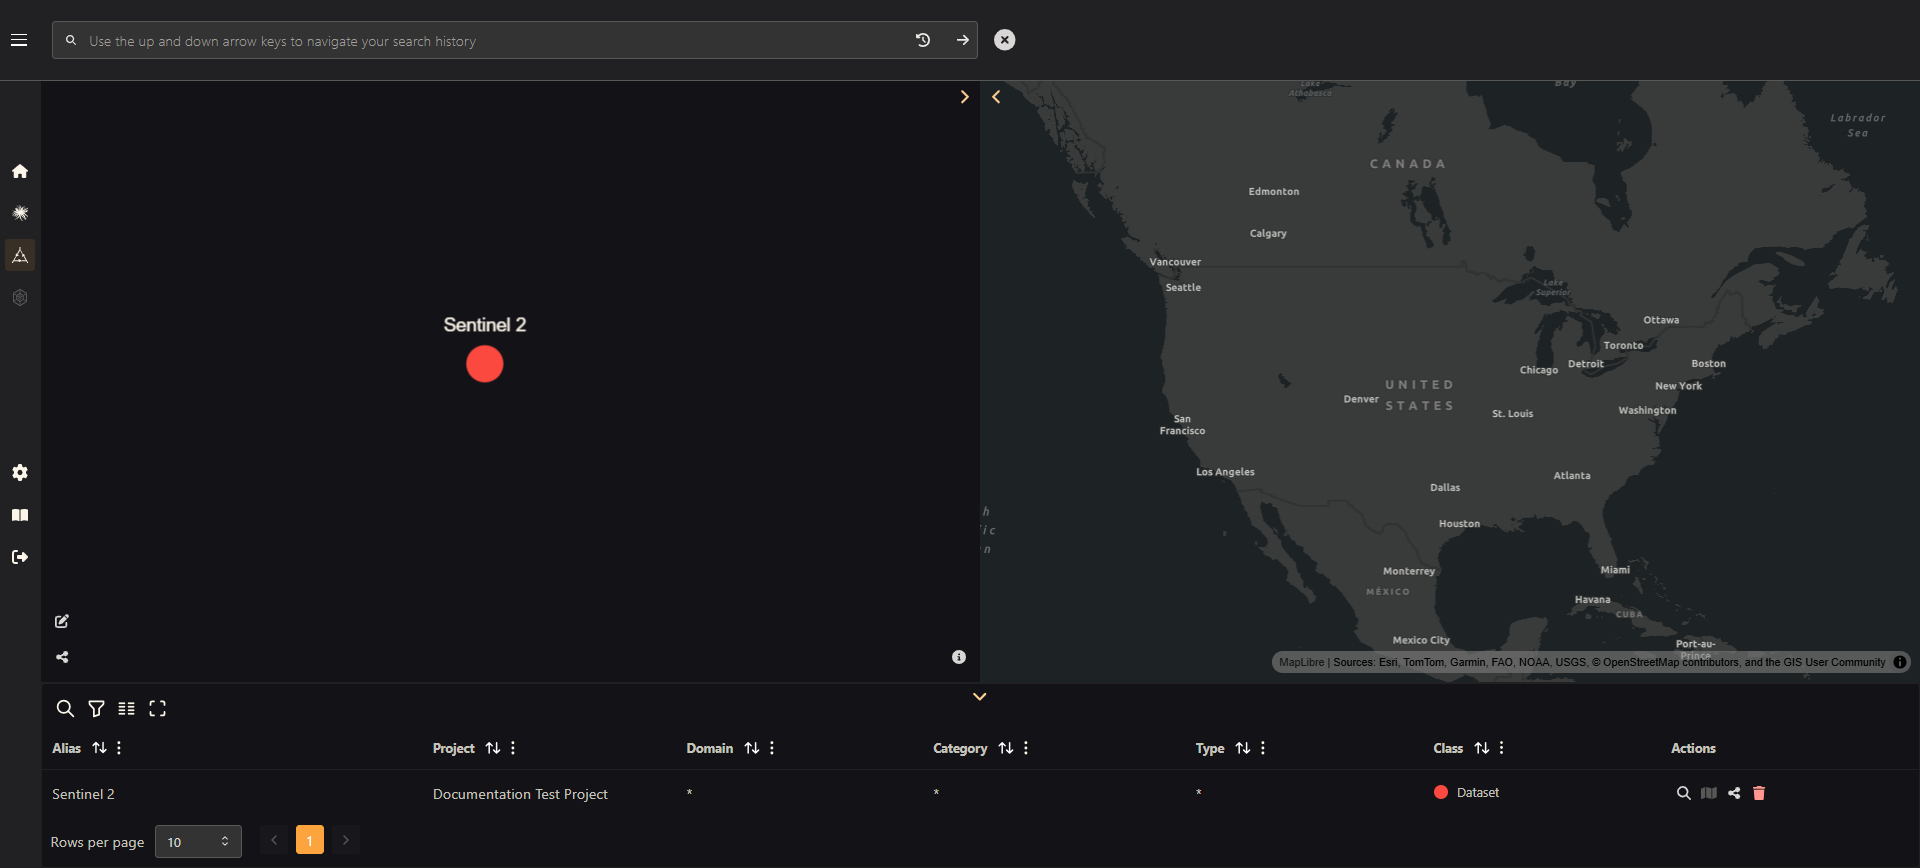
Task: Clear search with X button
Action: [1005, 40]
